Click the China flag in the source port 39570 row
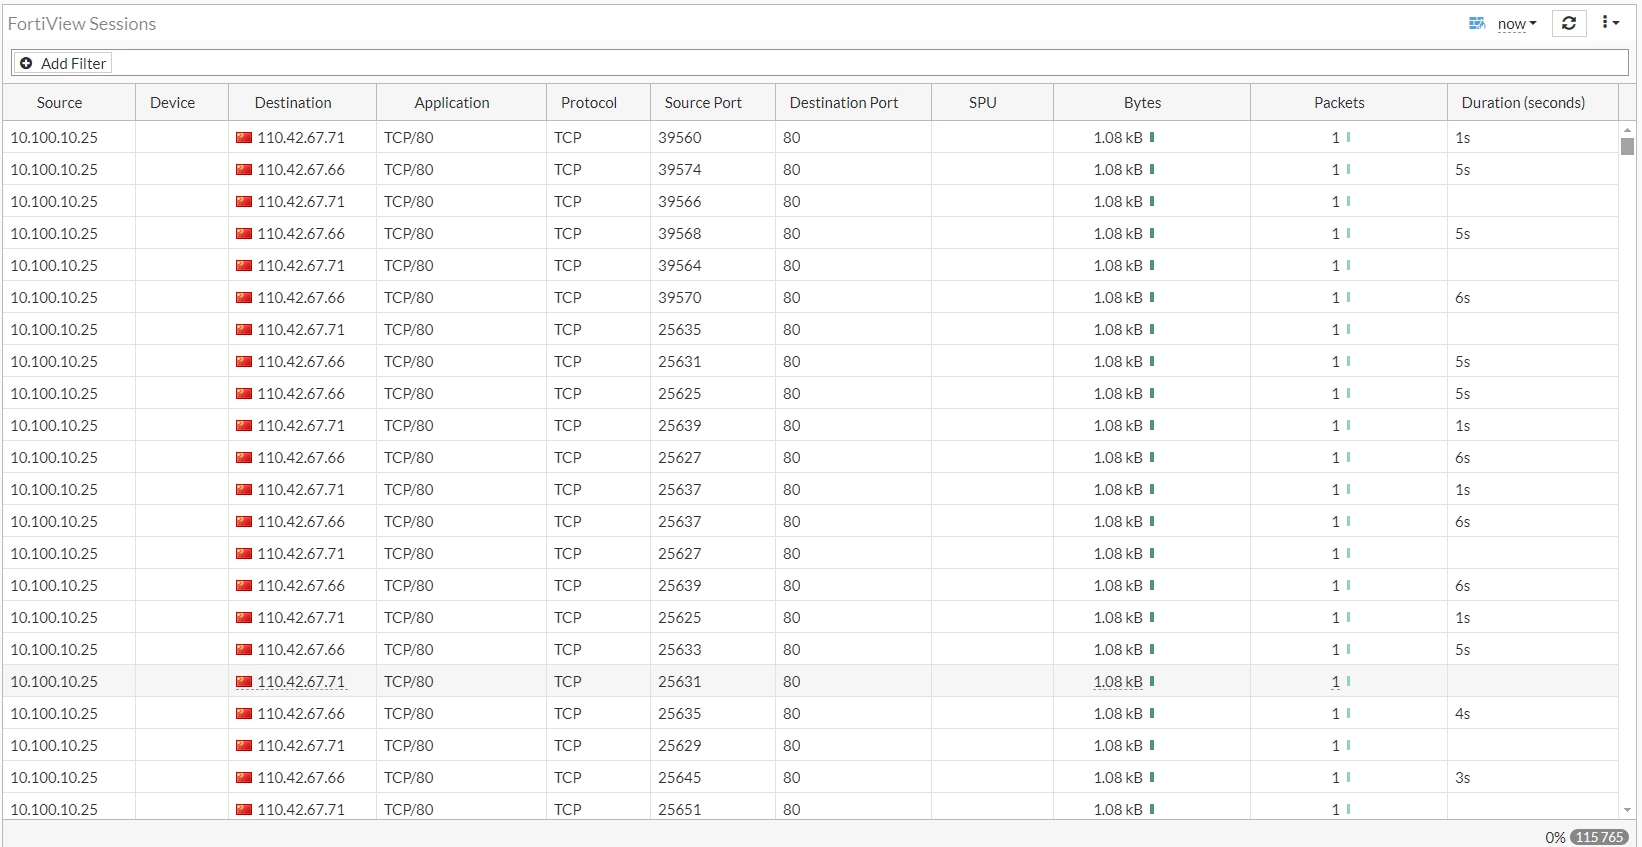The width and height of the screenshot is (1642, 847). pyautogui.click(x=244, y=298)
